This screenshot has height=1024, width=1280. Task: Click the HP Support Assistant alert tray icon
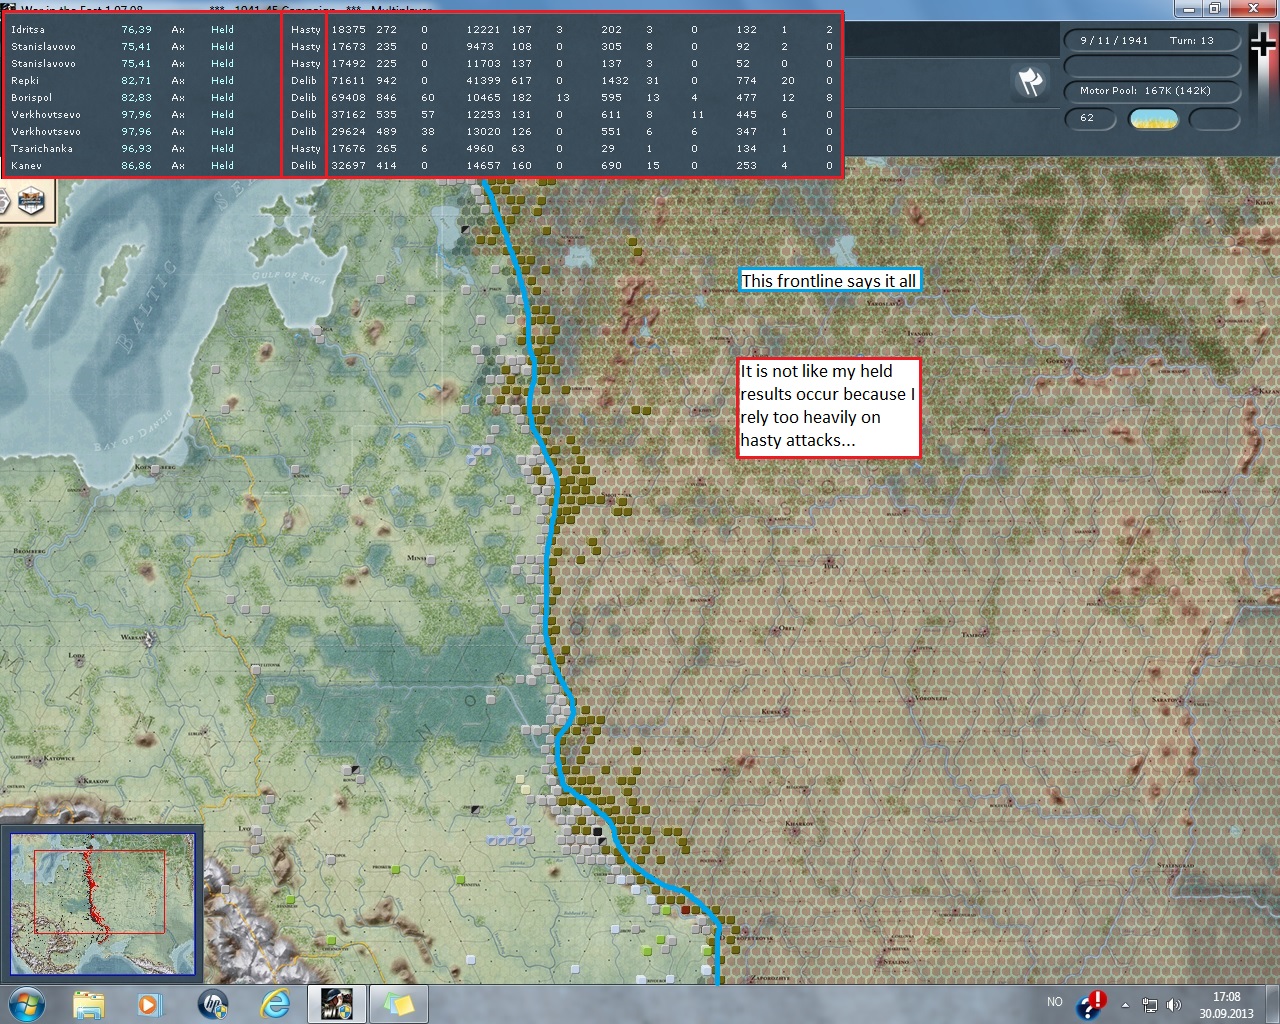tap(1092, 1004)
